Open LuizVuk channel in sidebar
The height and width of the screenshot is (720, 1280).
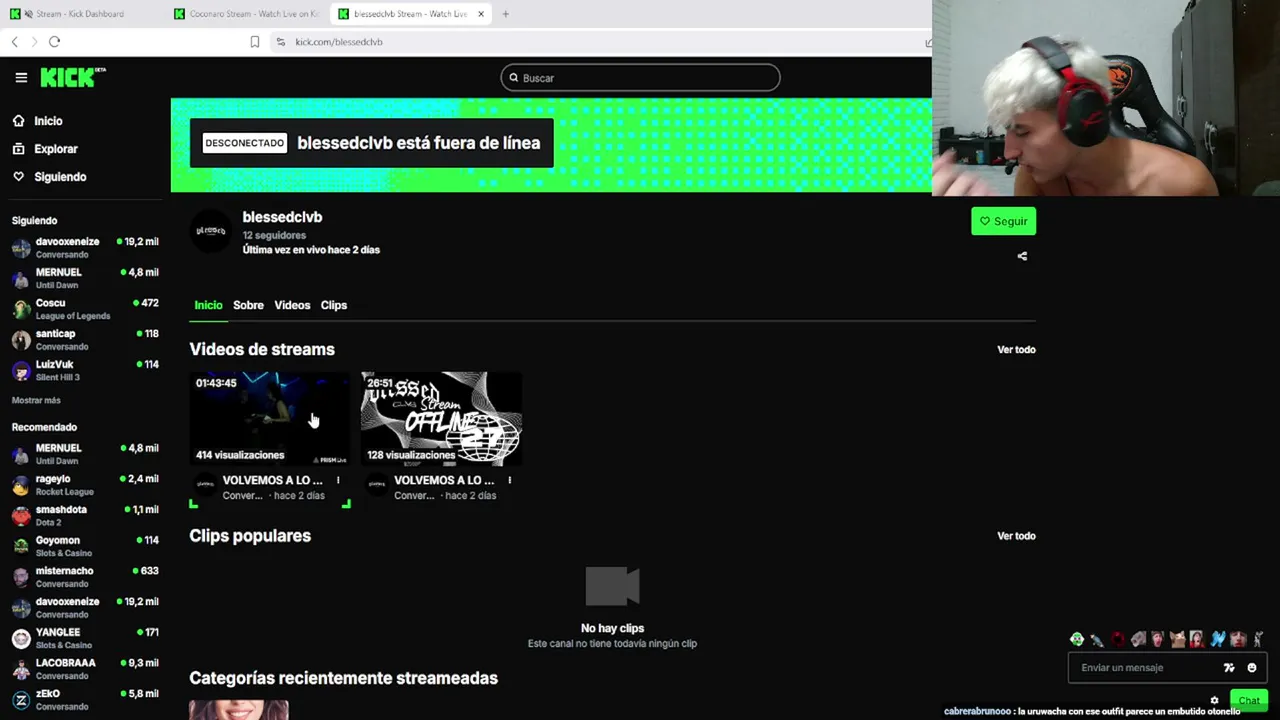coord(85,370)
